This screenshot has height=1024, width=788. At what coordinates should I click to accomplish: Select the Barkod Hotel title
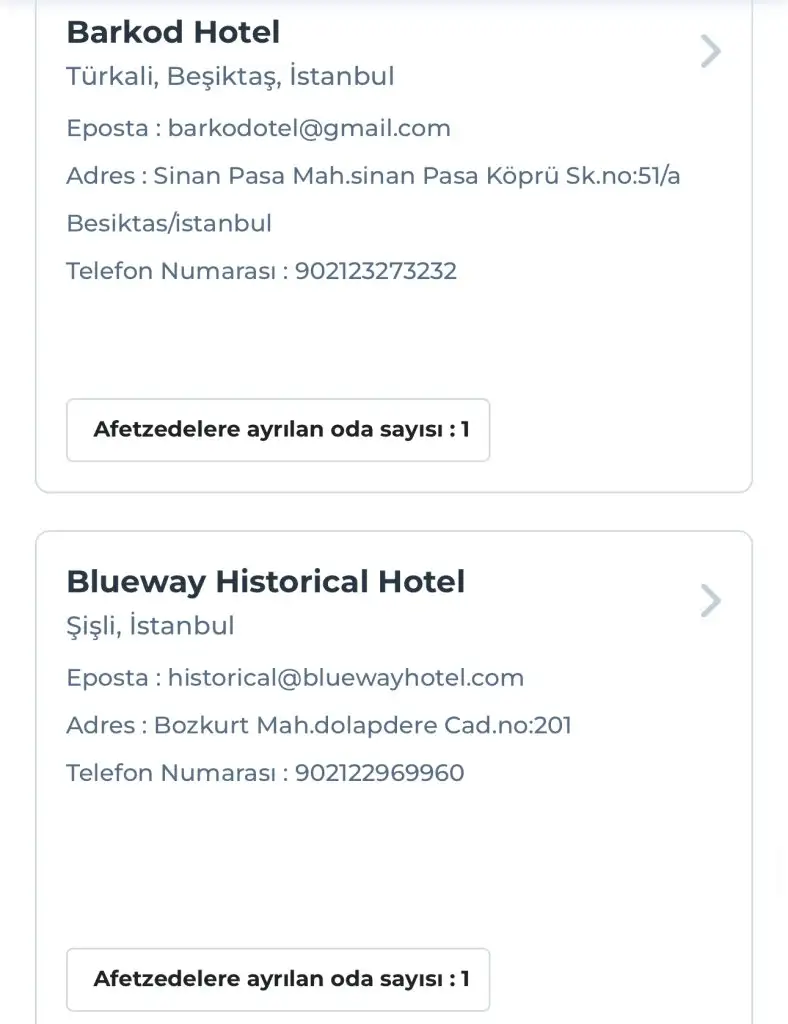(173, 32)
